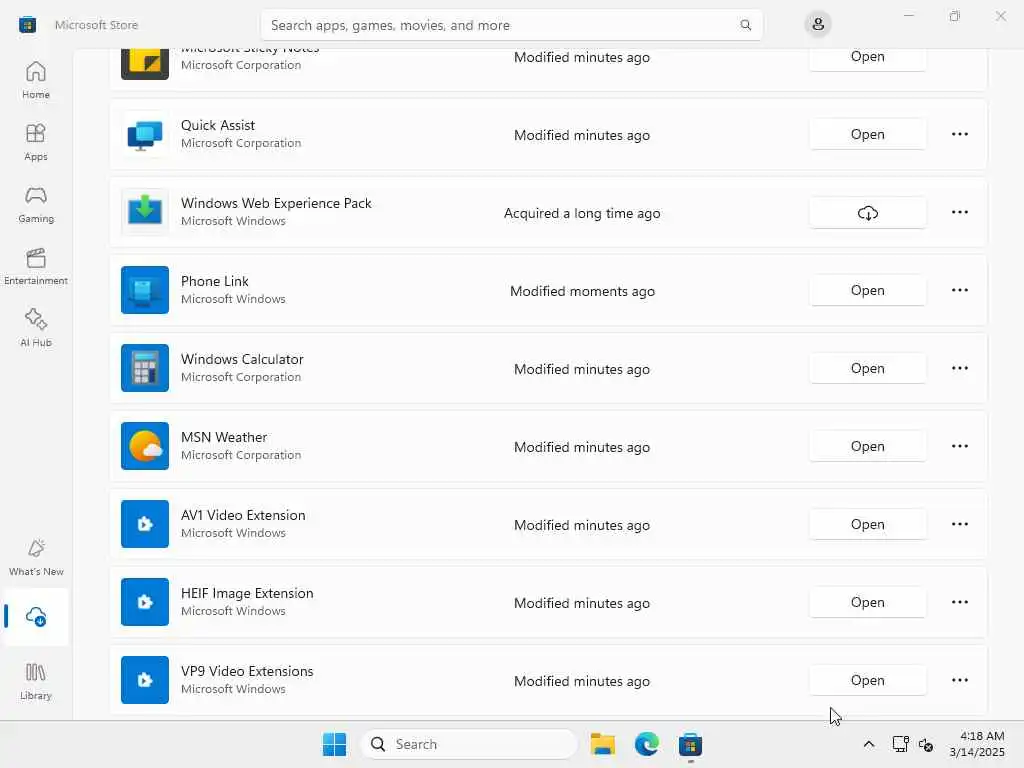Open MSN Weather

867,447
